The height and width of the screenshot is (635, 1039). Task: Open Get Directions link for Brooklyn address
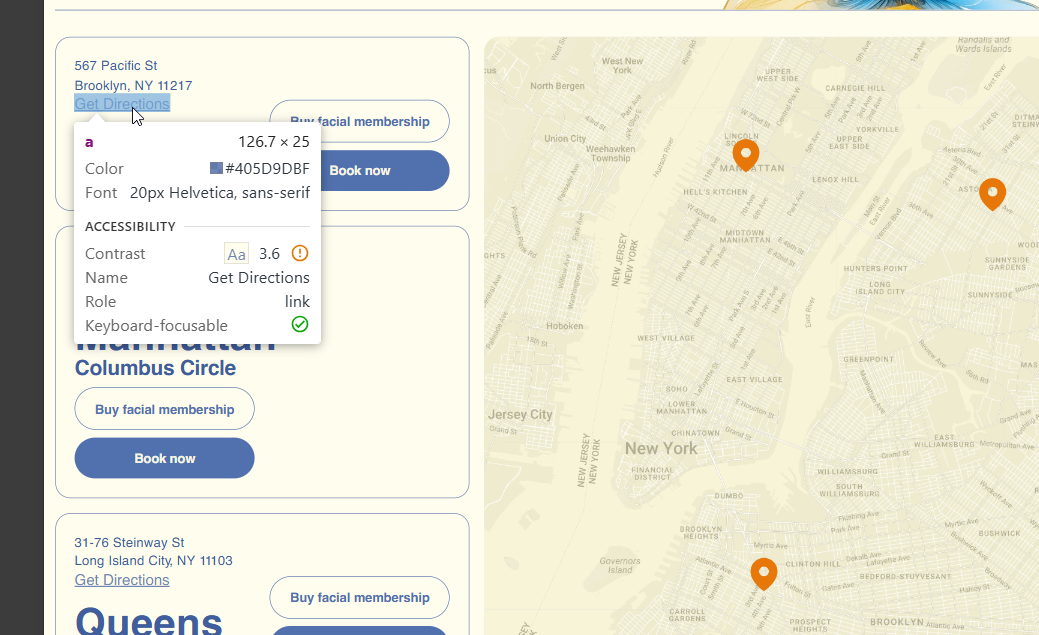pos(122,104)
